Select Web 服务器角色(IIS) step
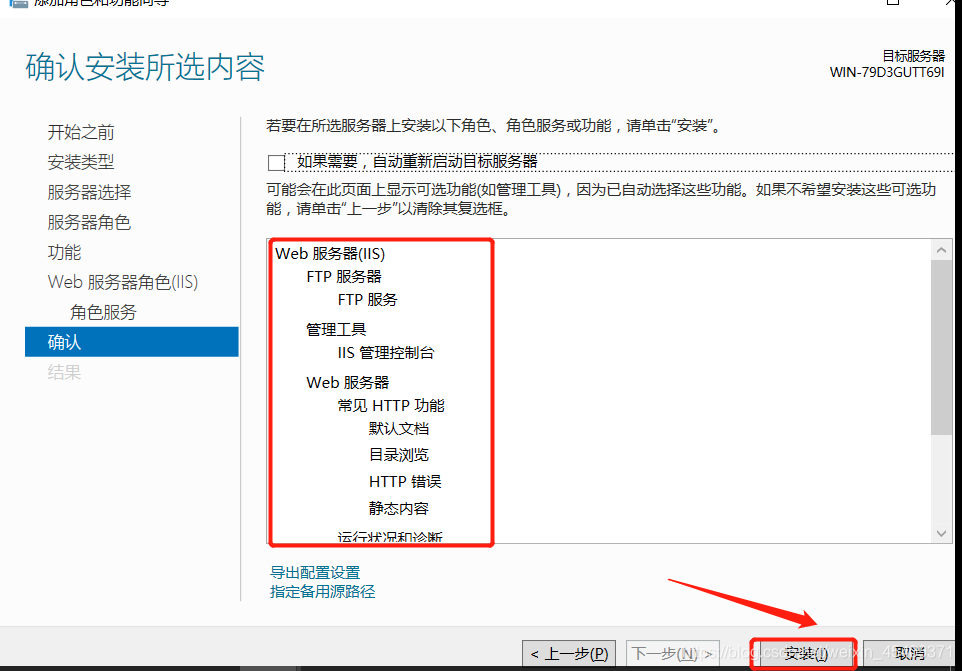This screenshot has width=962, height=671. coord(123,282)
